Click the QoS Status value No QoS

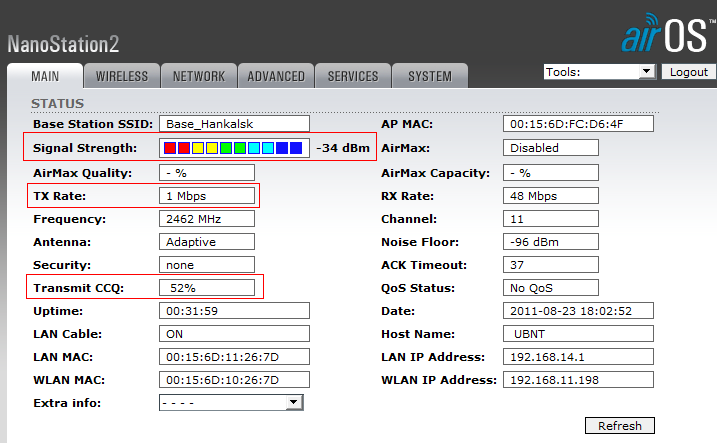551,288
